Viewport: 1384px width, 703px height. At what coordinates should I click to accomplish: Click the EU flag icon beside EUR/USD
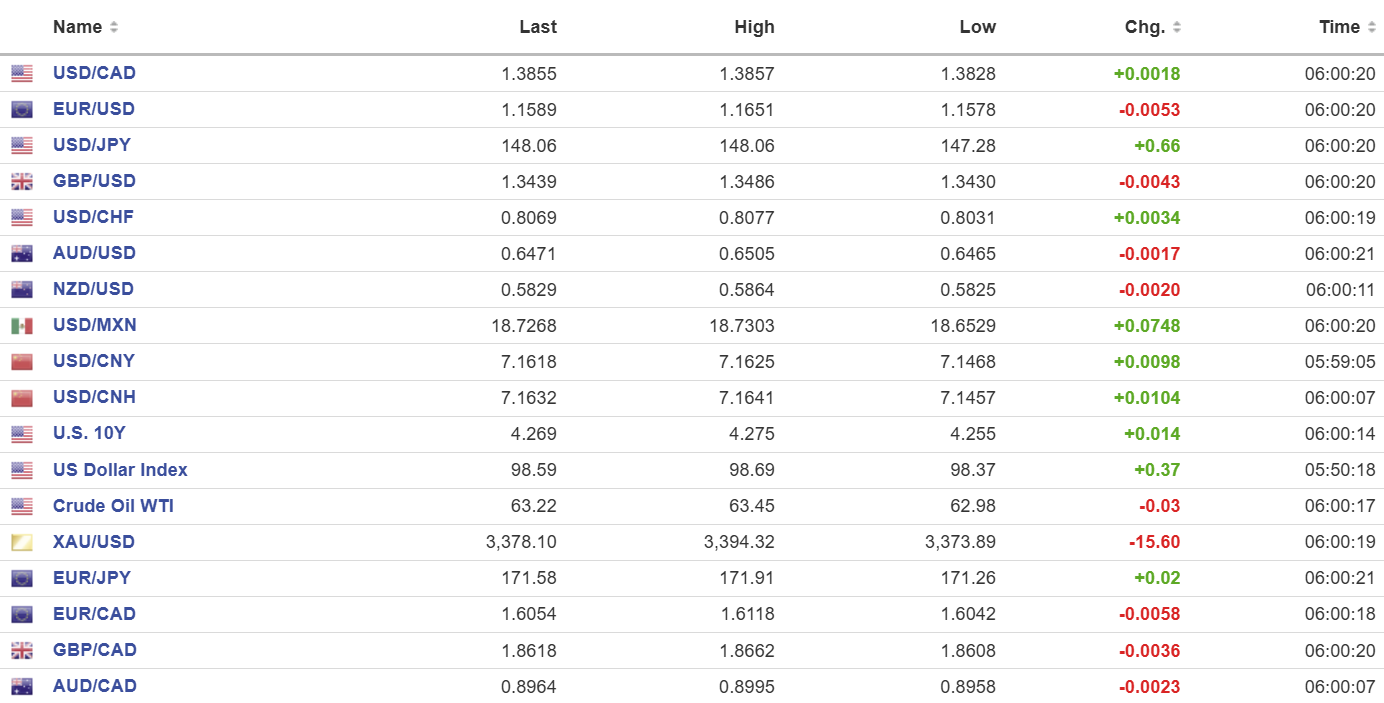[22, 110]
